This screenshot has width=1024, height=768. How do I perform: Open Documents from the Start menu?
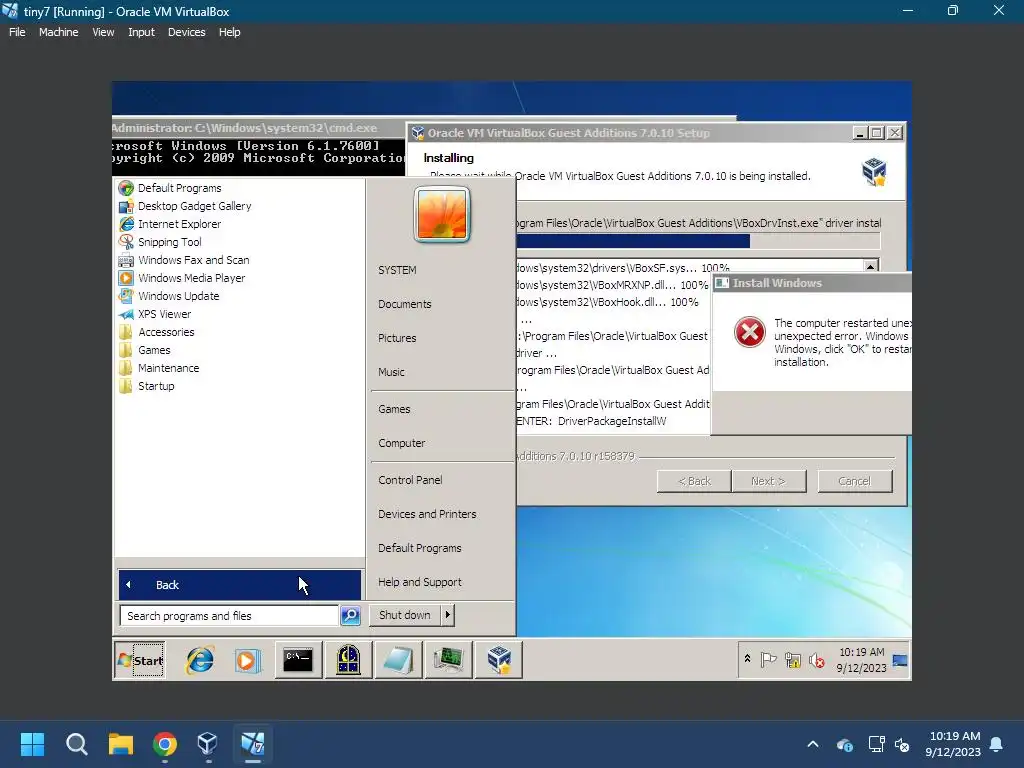point(404,304)
